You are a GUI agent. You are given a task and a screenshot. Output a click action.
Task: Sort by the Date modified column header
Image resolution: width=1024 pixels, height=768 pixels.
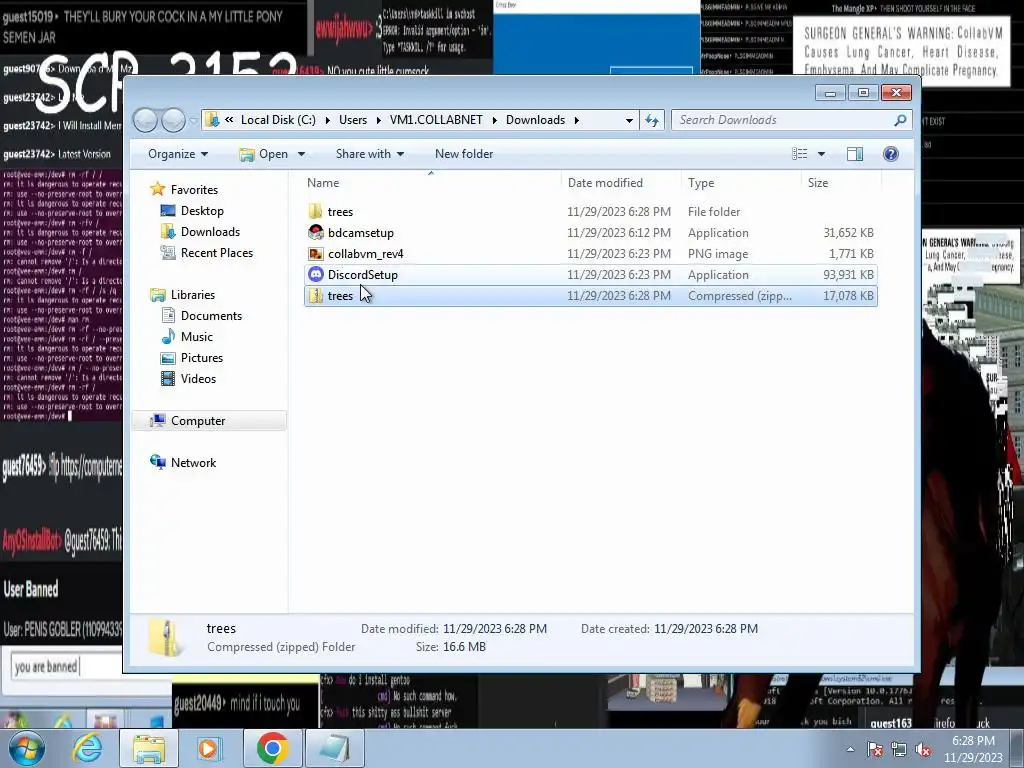[x=620, y=183]
